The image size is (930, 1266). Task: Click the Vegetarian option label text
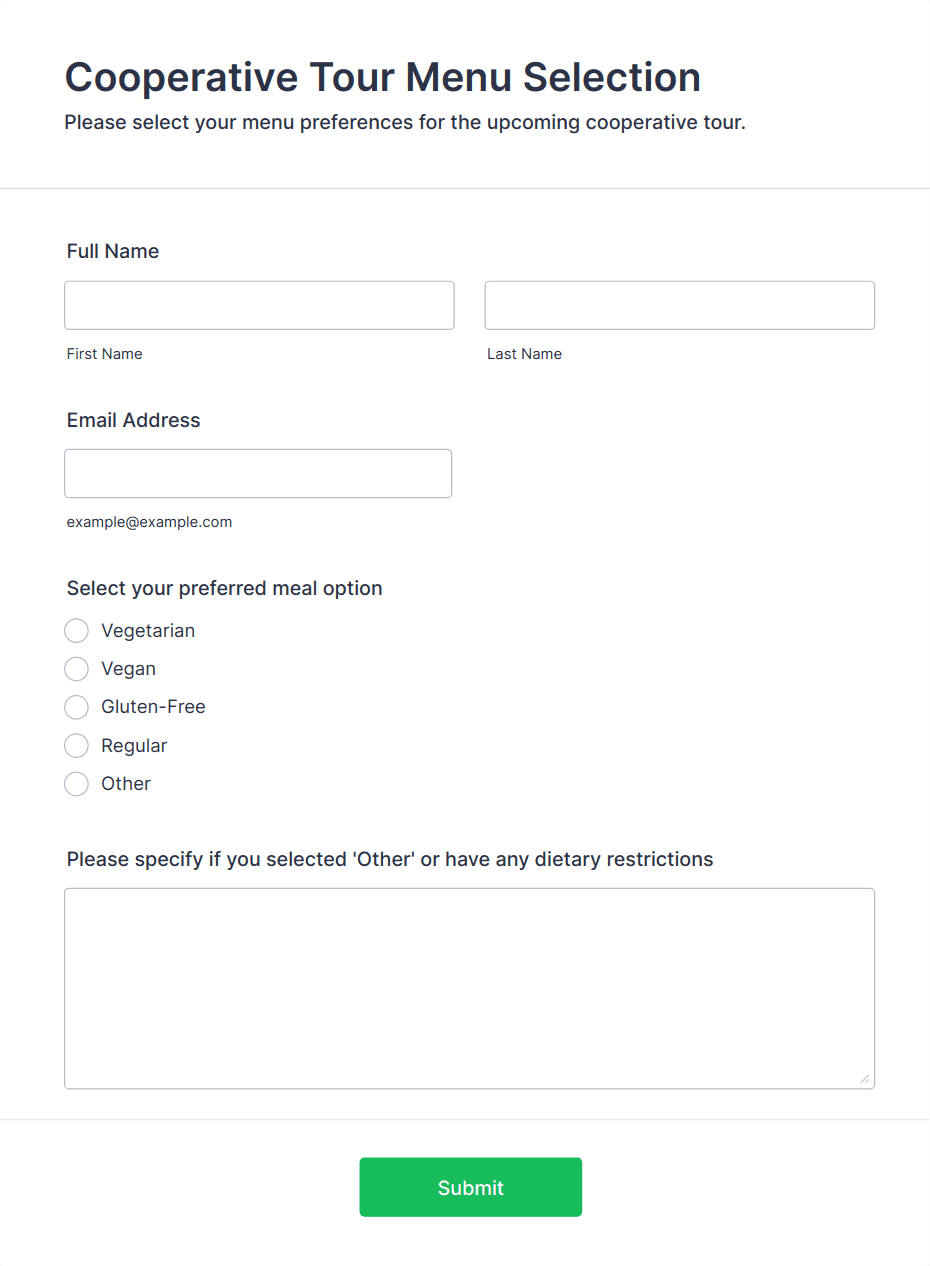coord(148,631)
